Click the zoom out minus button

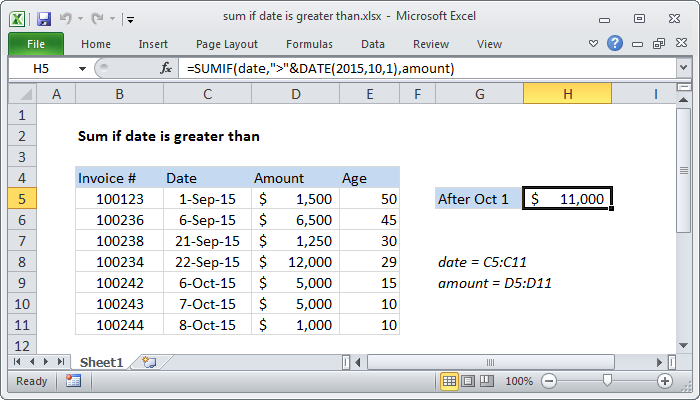coord(549,381)
